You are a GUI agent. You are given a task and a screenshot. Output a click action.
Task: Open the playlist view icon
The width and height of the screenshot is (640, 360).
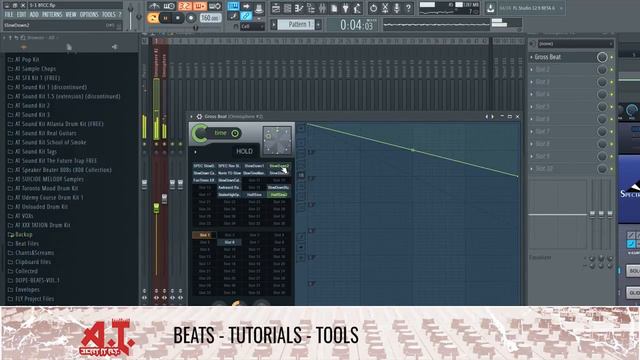click(276, 8)
